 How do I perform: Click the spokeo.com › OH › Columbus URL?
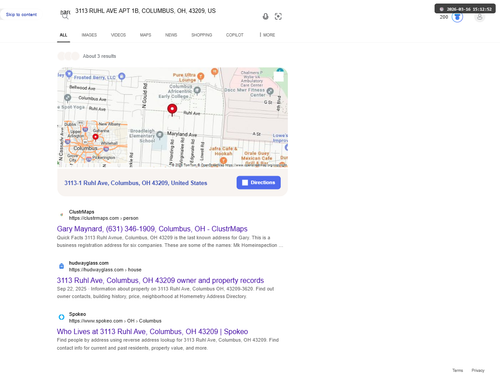[x=115, y=321]
